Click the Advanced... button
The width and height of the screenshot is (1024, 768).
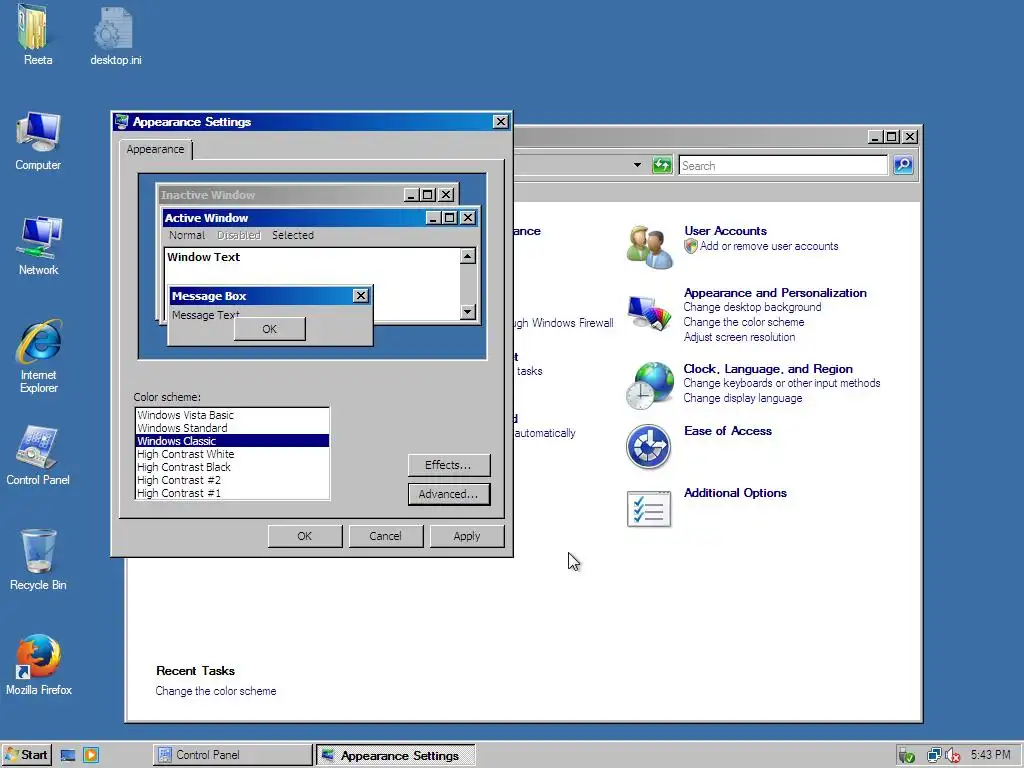[x=449, y=494]
